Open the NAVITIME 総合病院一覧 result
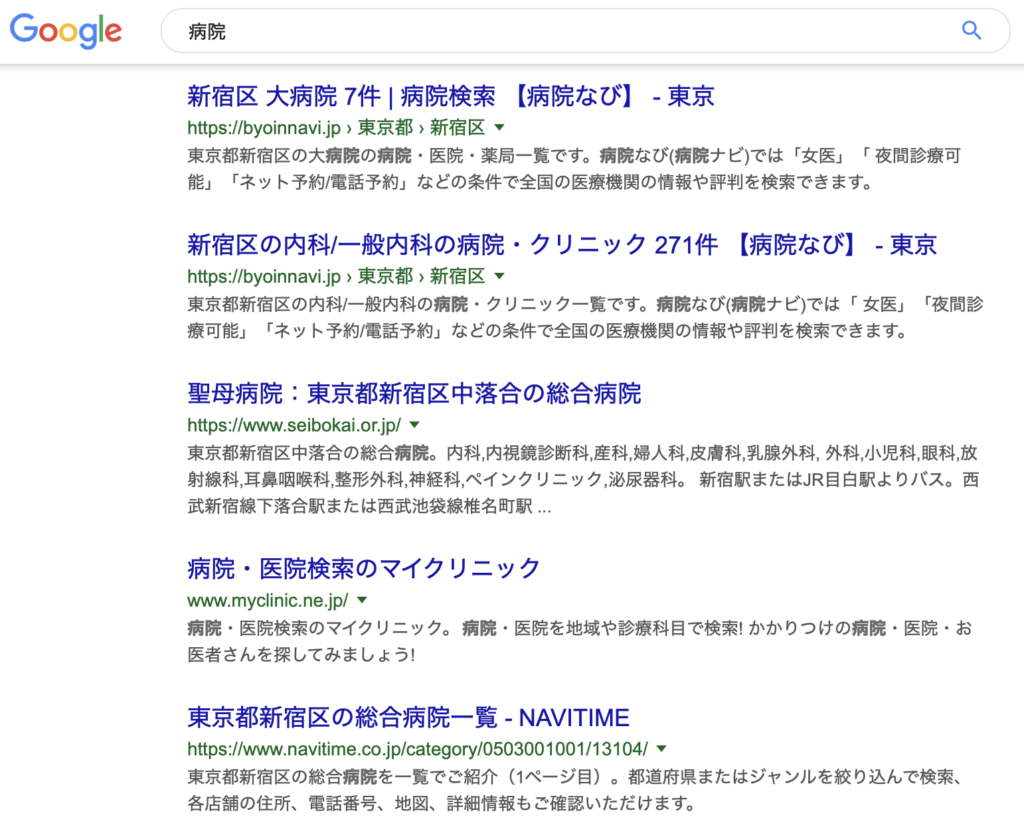Image resolution: width=1024 pixels, height=839 pixels. [x=408, y=717]
